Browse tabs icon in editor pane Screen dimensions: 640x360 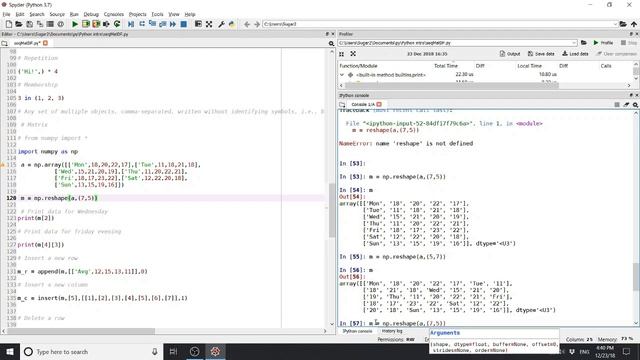click(x=4, y=43)
